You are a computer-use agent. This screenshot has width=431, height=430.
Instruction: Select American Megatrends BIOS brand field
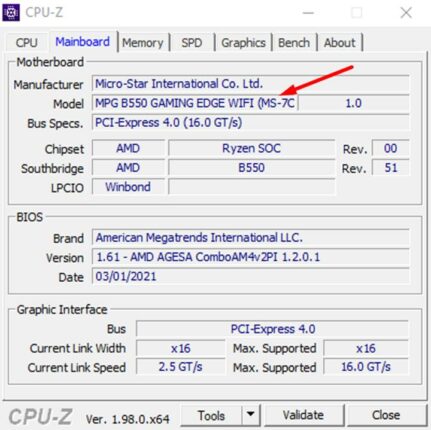click(251, 238)
